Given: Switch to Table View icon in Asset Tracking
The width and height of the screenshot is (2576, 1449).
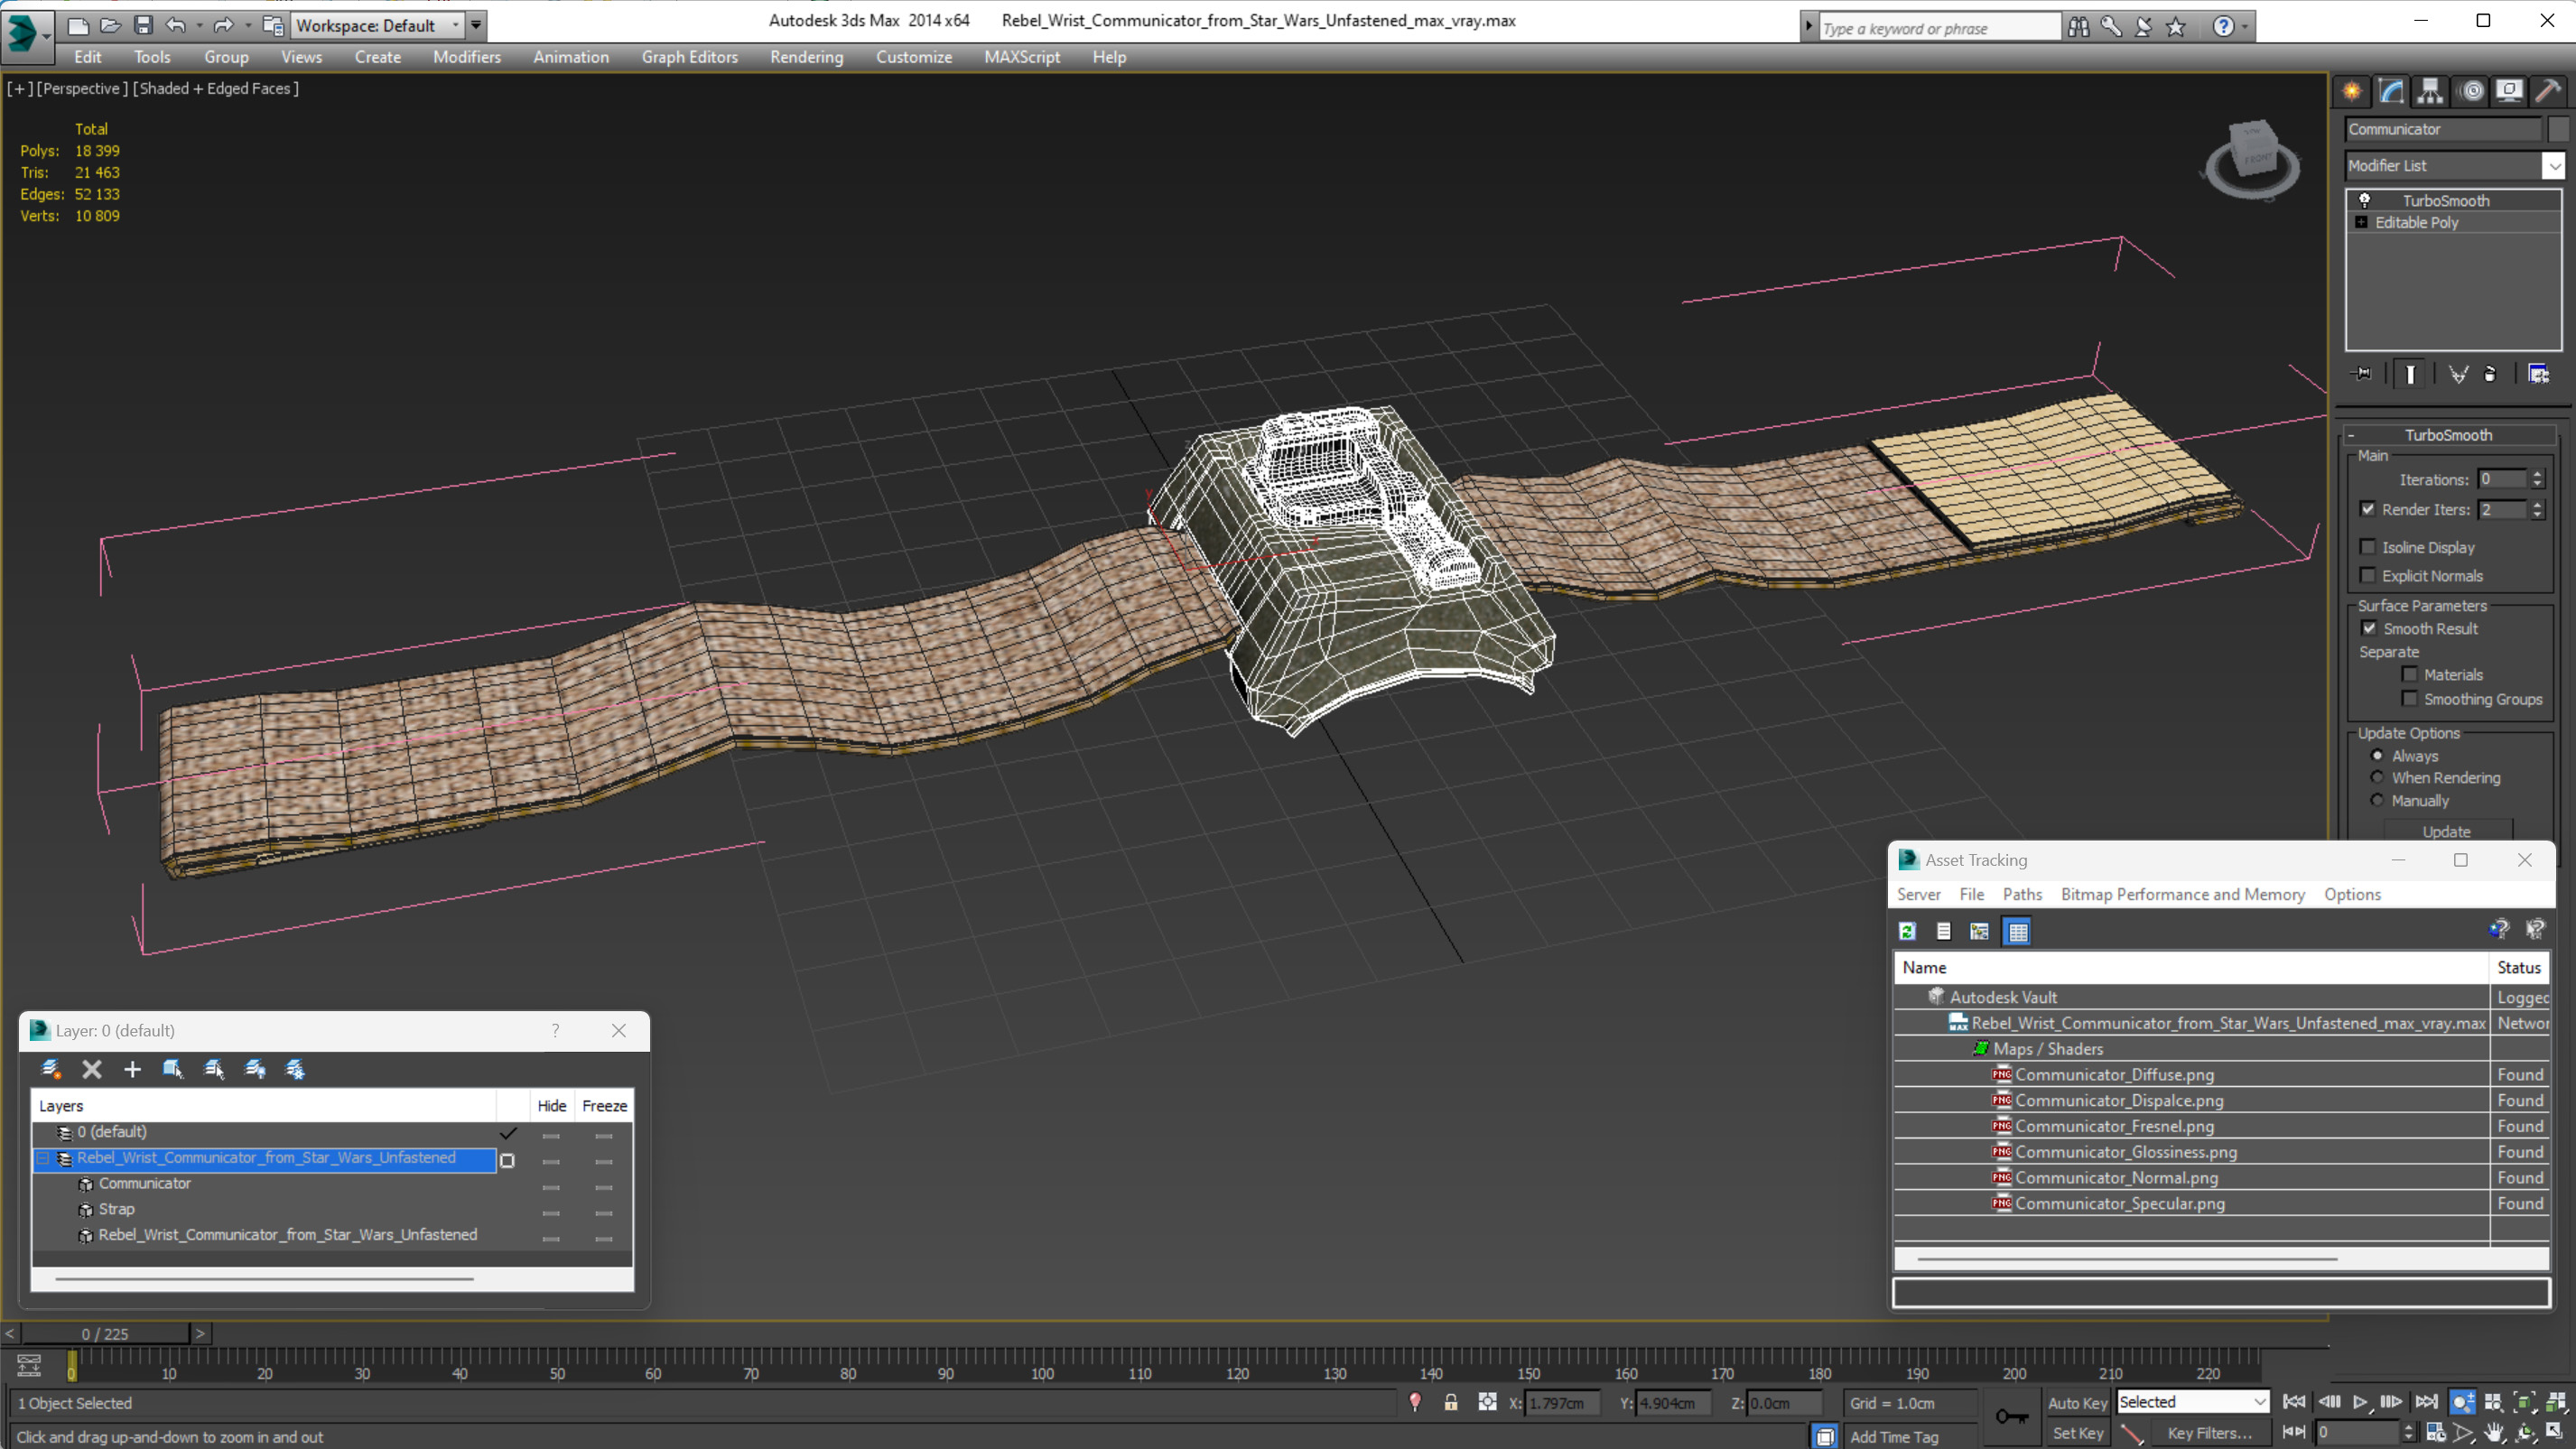Looking at the screenshot, I should [x=2018, y=932].
